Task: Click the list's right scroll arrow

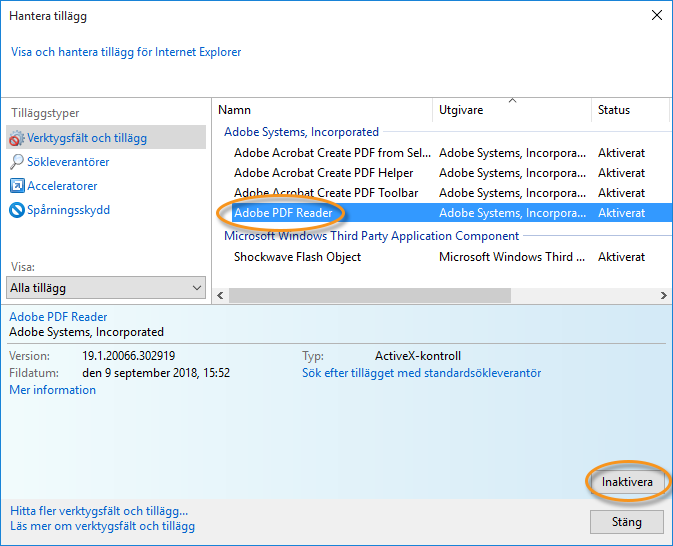Action: [664, 295]
